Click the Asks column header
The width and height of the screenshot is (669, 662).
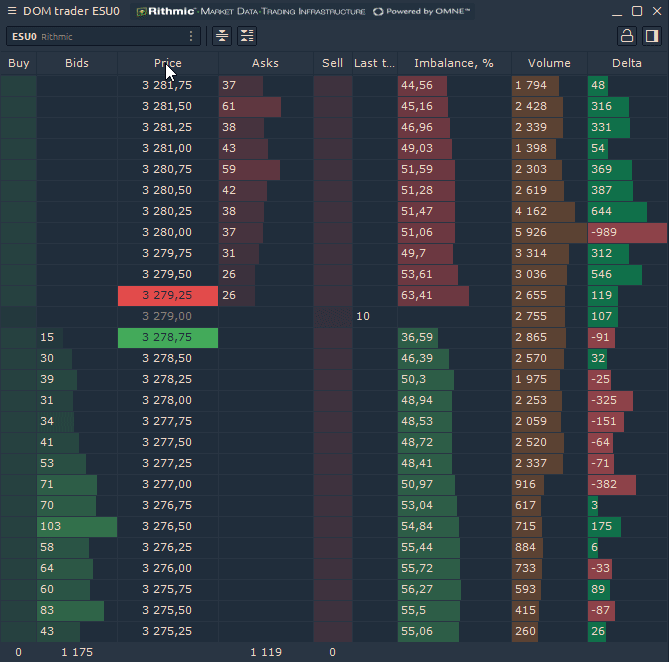point(265,63)
